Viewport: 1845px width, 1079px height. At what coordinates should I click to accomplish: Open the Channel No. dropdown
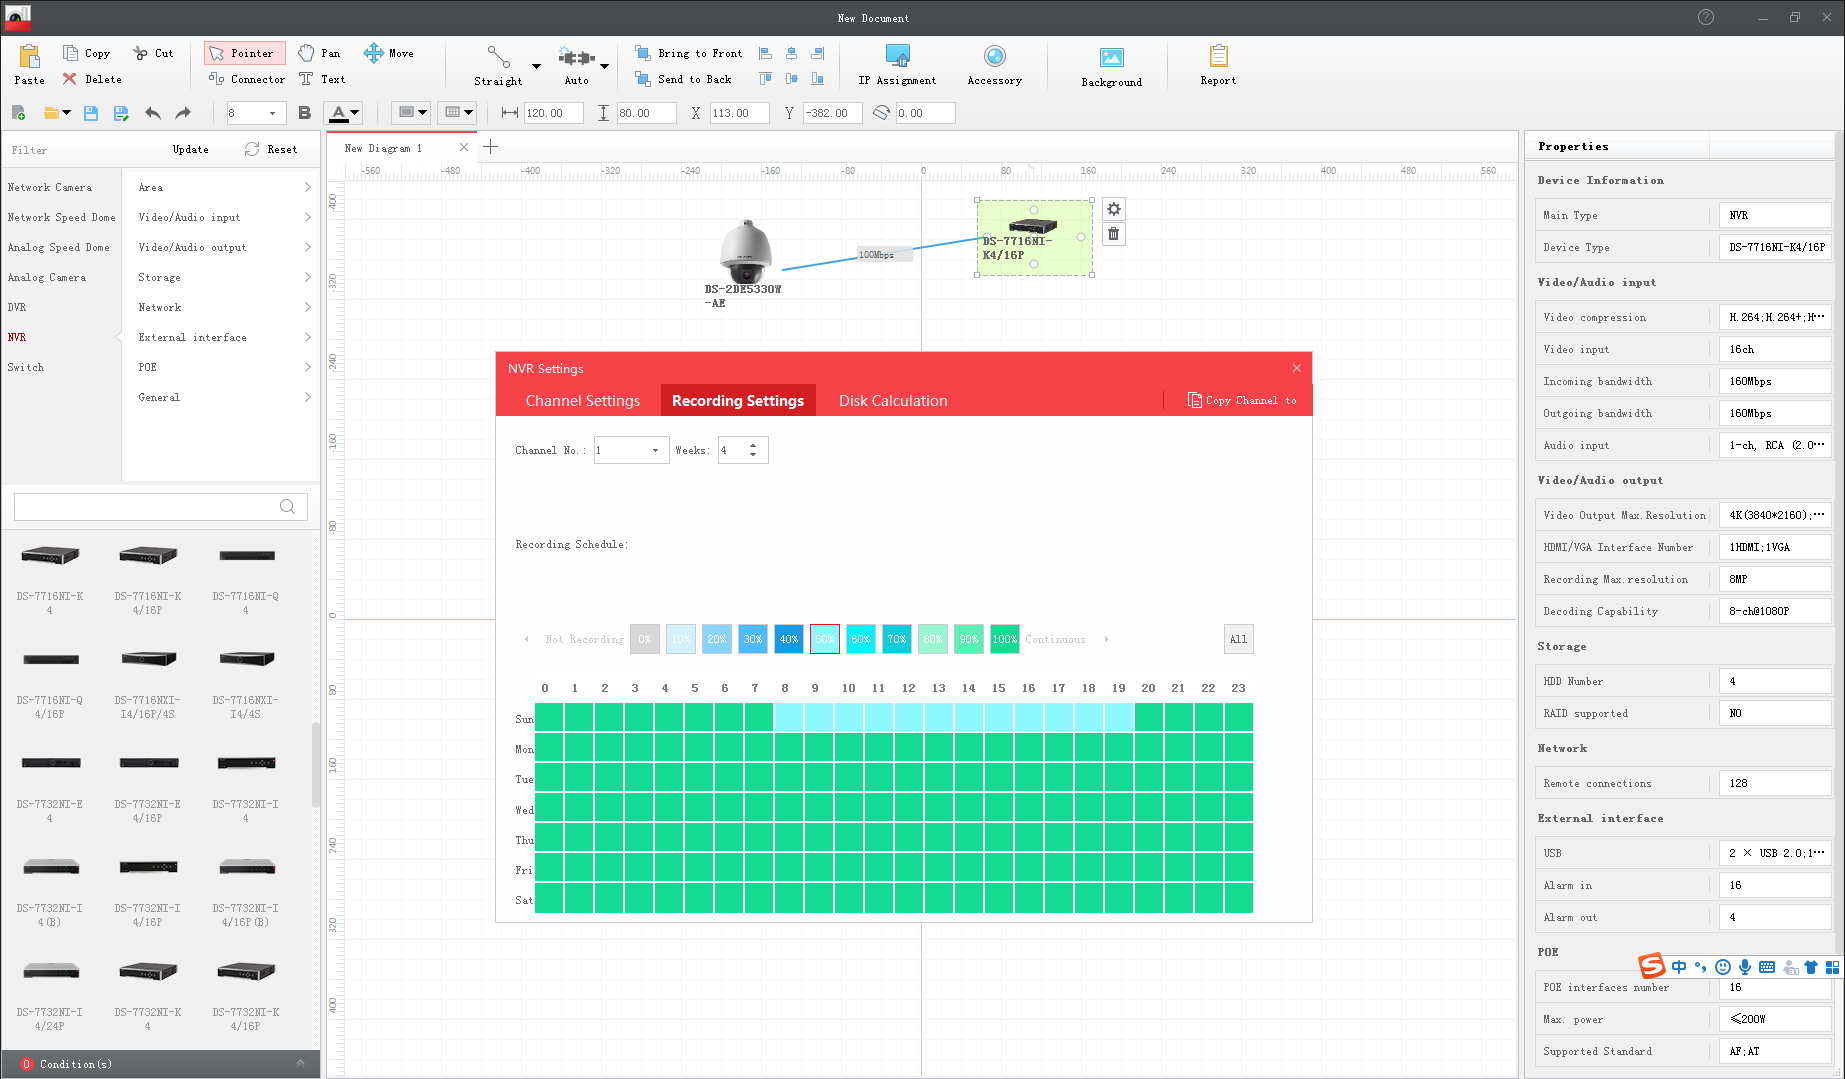point(655,450)
